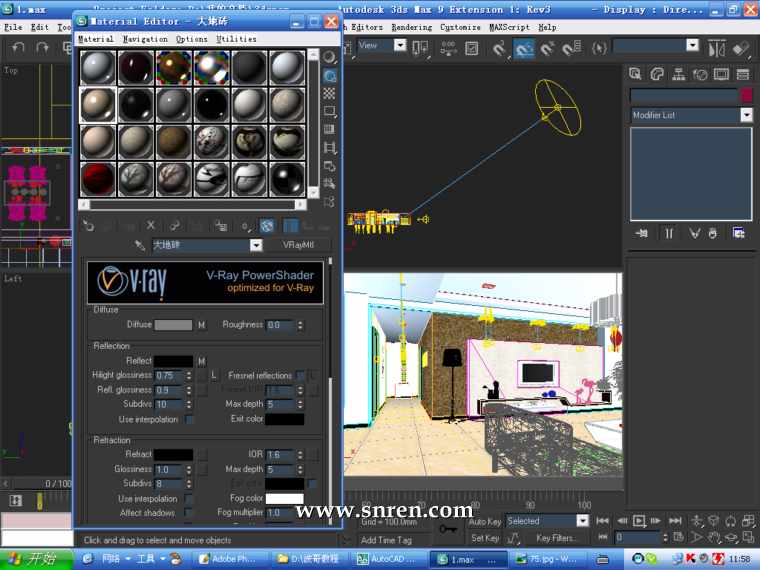The image size is (760, 570).
Task: Toggle the Angle Snap icon in main toolbar
Action: [524, 47]
